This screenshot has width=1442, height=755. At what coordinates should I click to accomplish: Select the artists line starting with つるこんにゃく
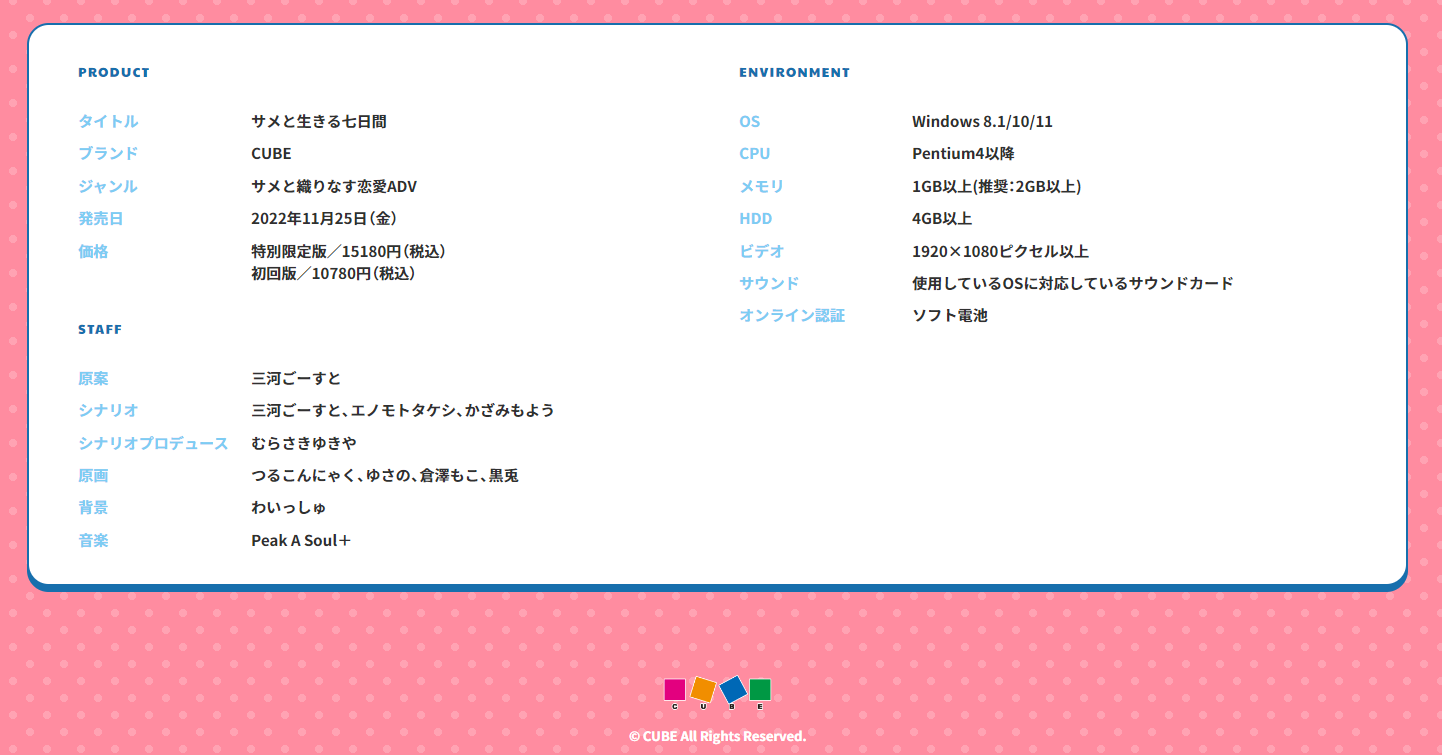[385, 475]
